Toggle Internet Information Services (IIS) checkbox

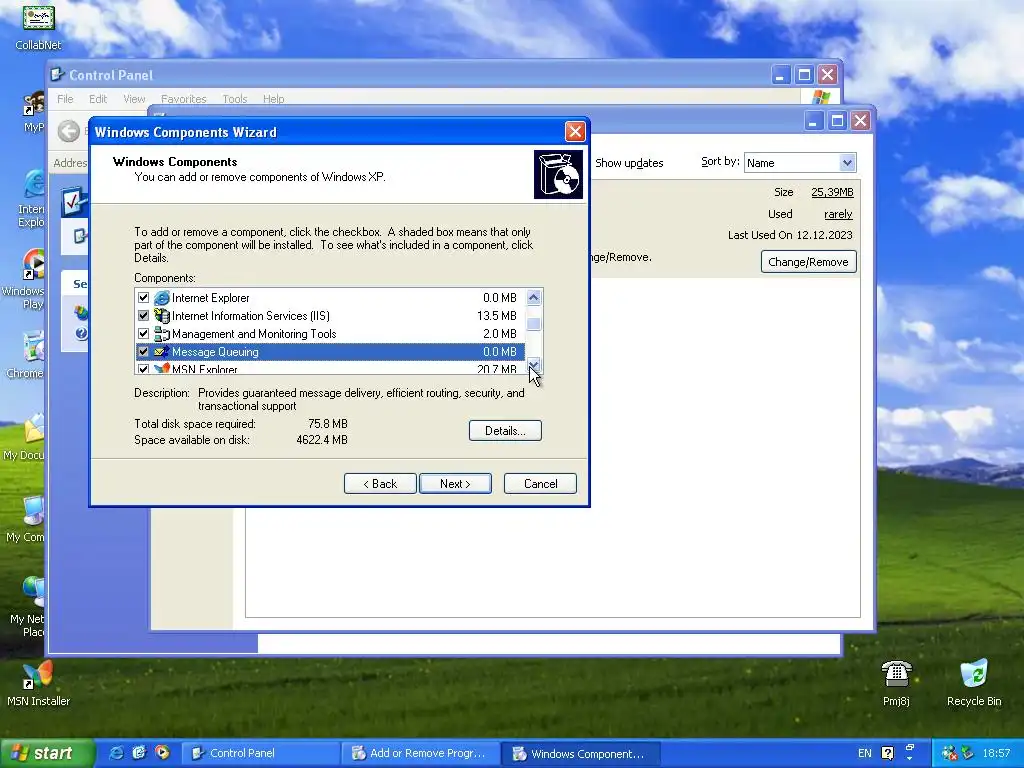coord(143,315)
